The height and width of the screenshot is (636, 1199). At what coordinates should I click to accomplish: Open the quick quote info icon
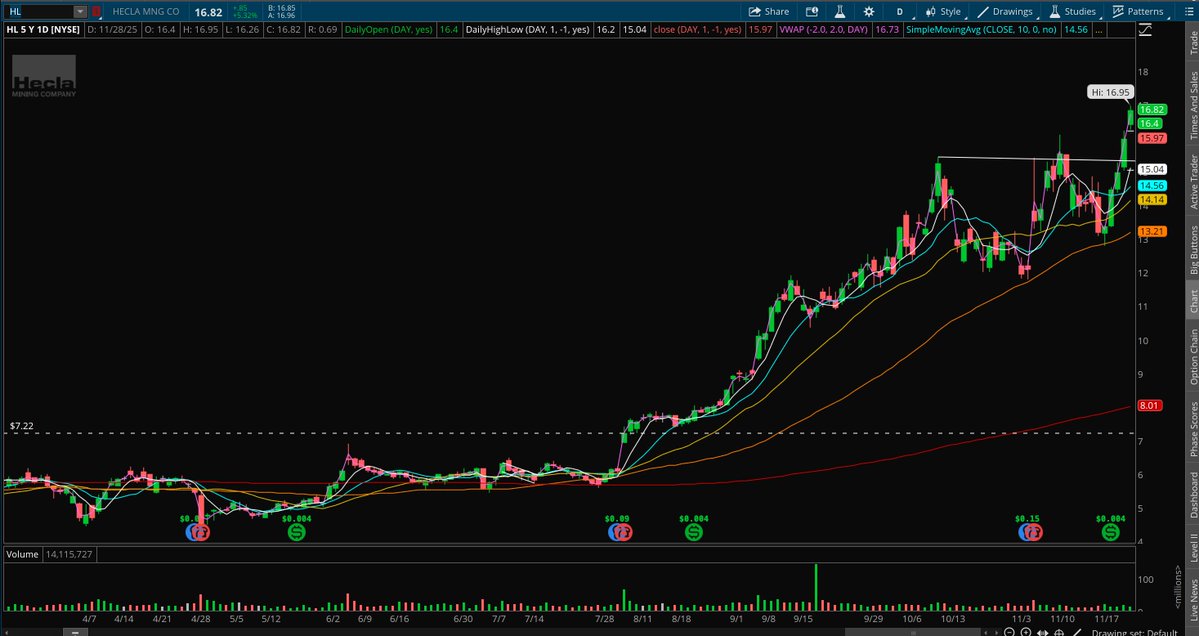tap(812, 11)
